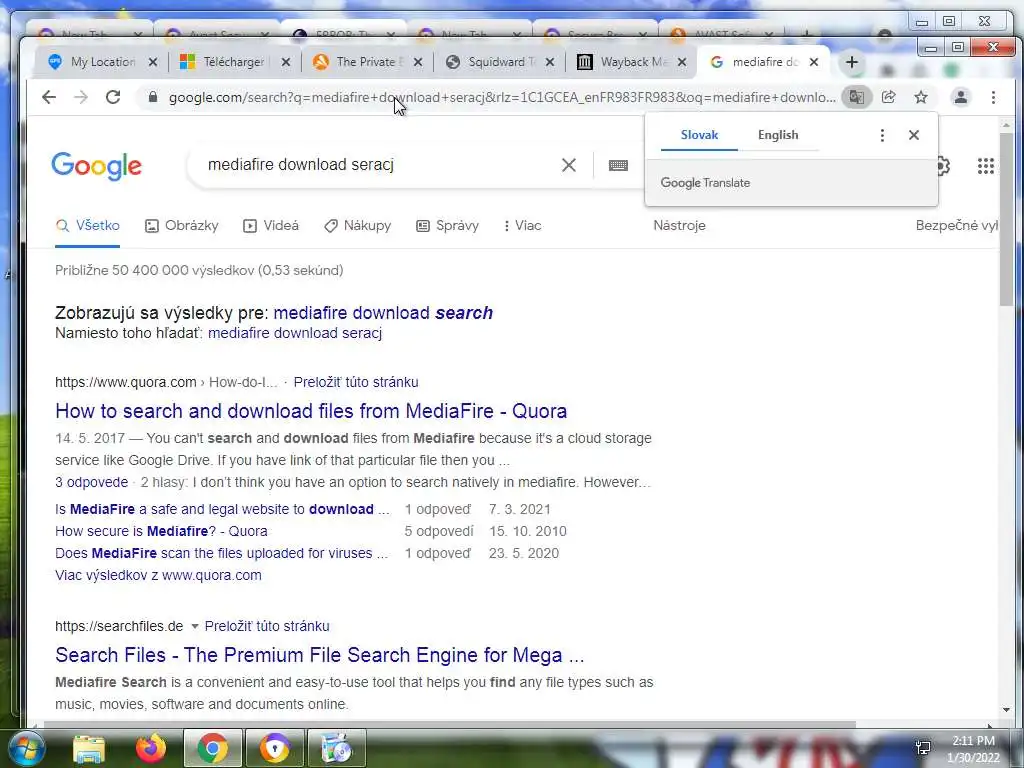Go back to previous page in Chrome
This screenshot has height=768, width=1024.
coord(49,97)
